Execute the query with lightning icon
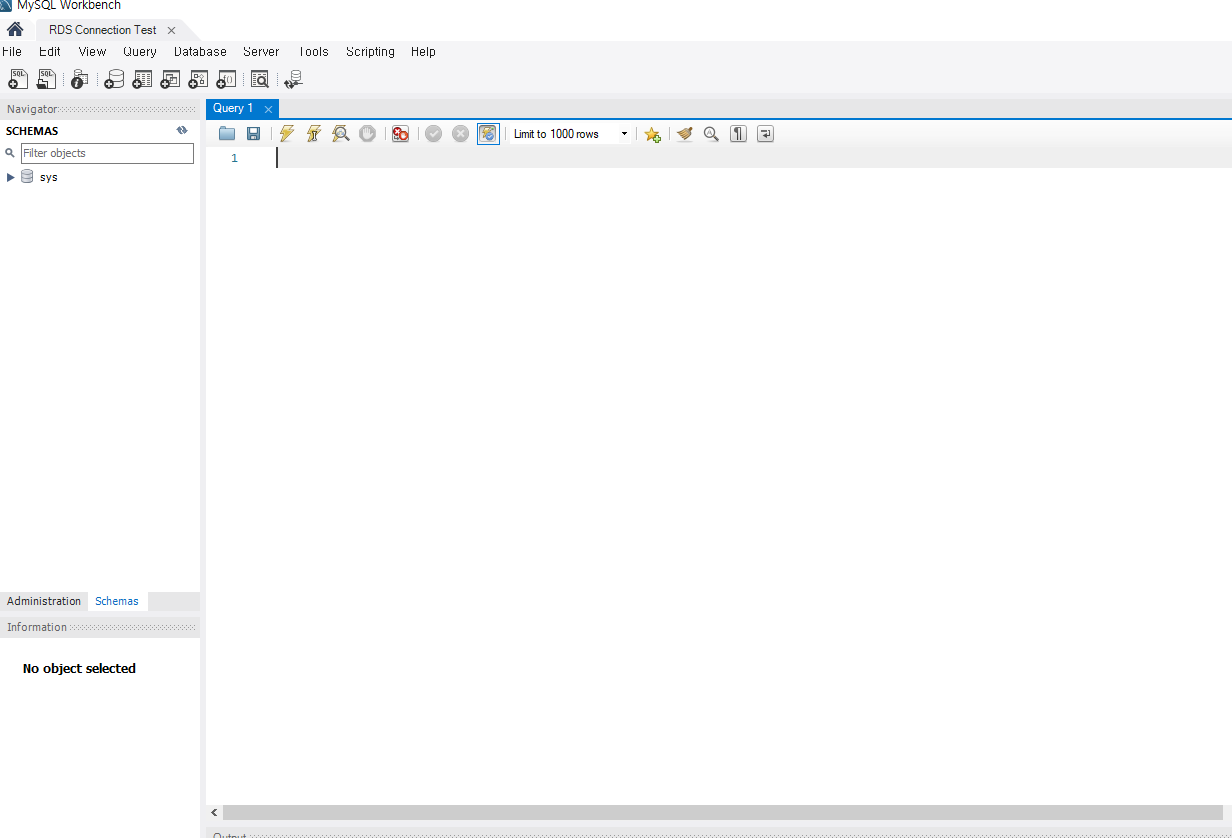1232x838 pixels. click(x=287, y=134)
